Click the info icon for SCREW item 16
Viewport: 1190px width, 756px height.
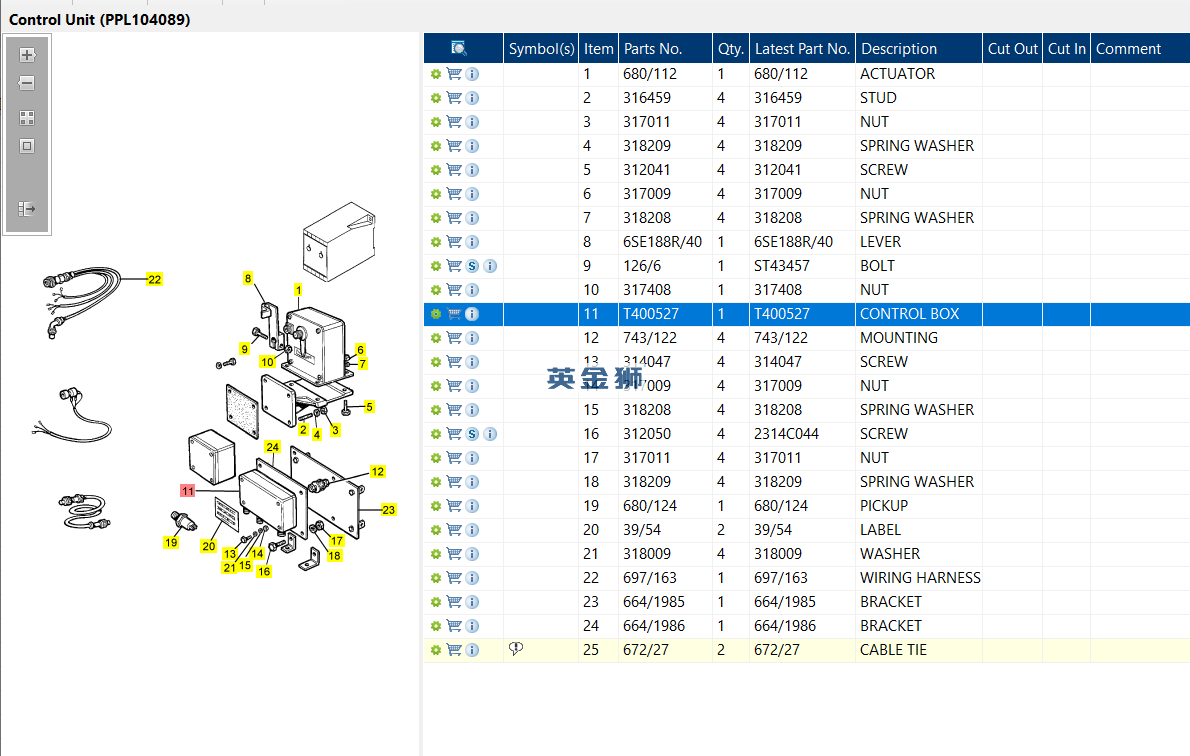490,434
